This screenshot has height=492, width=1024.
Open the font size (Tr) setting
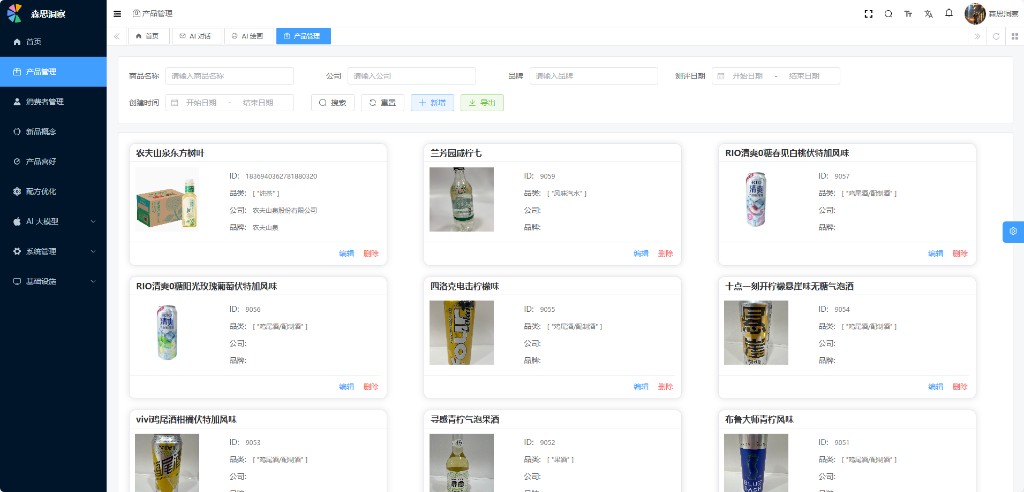908,14
